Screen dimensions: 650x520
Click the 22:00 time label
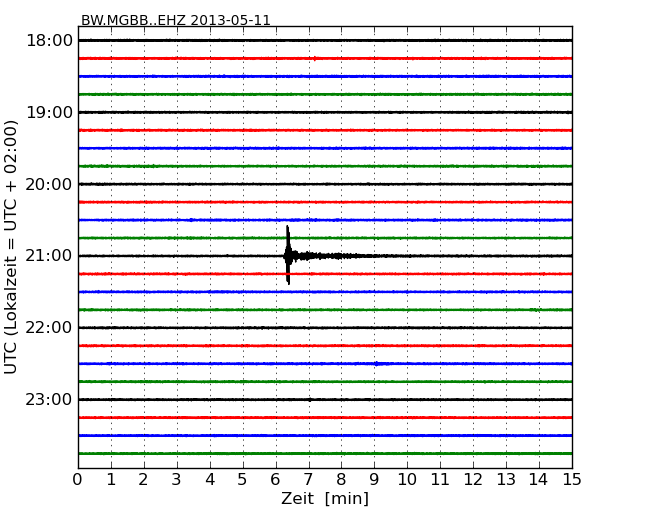49,328
